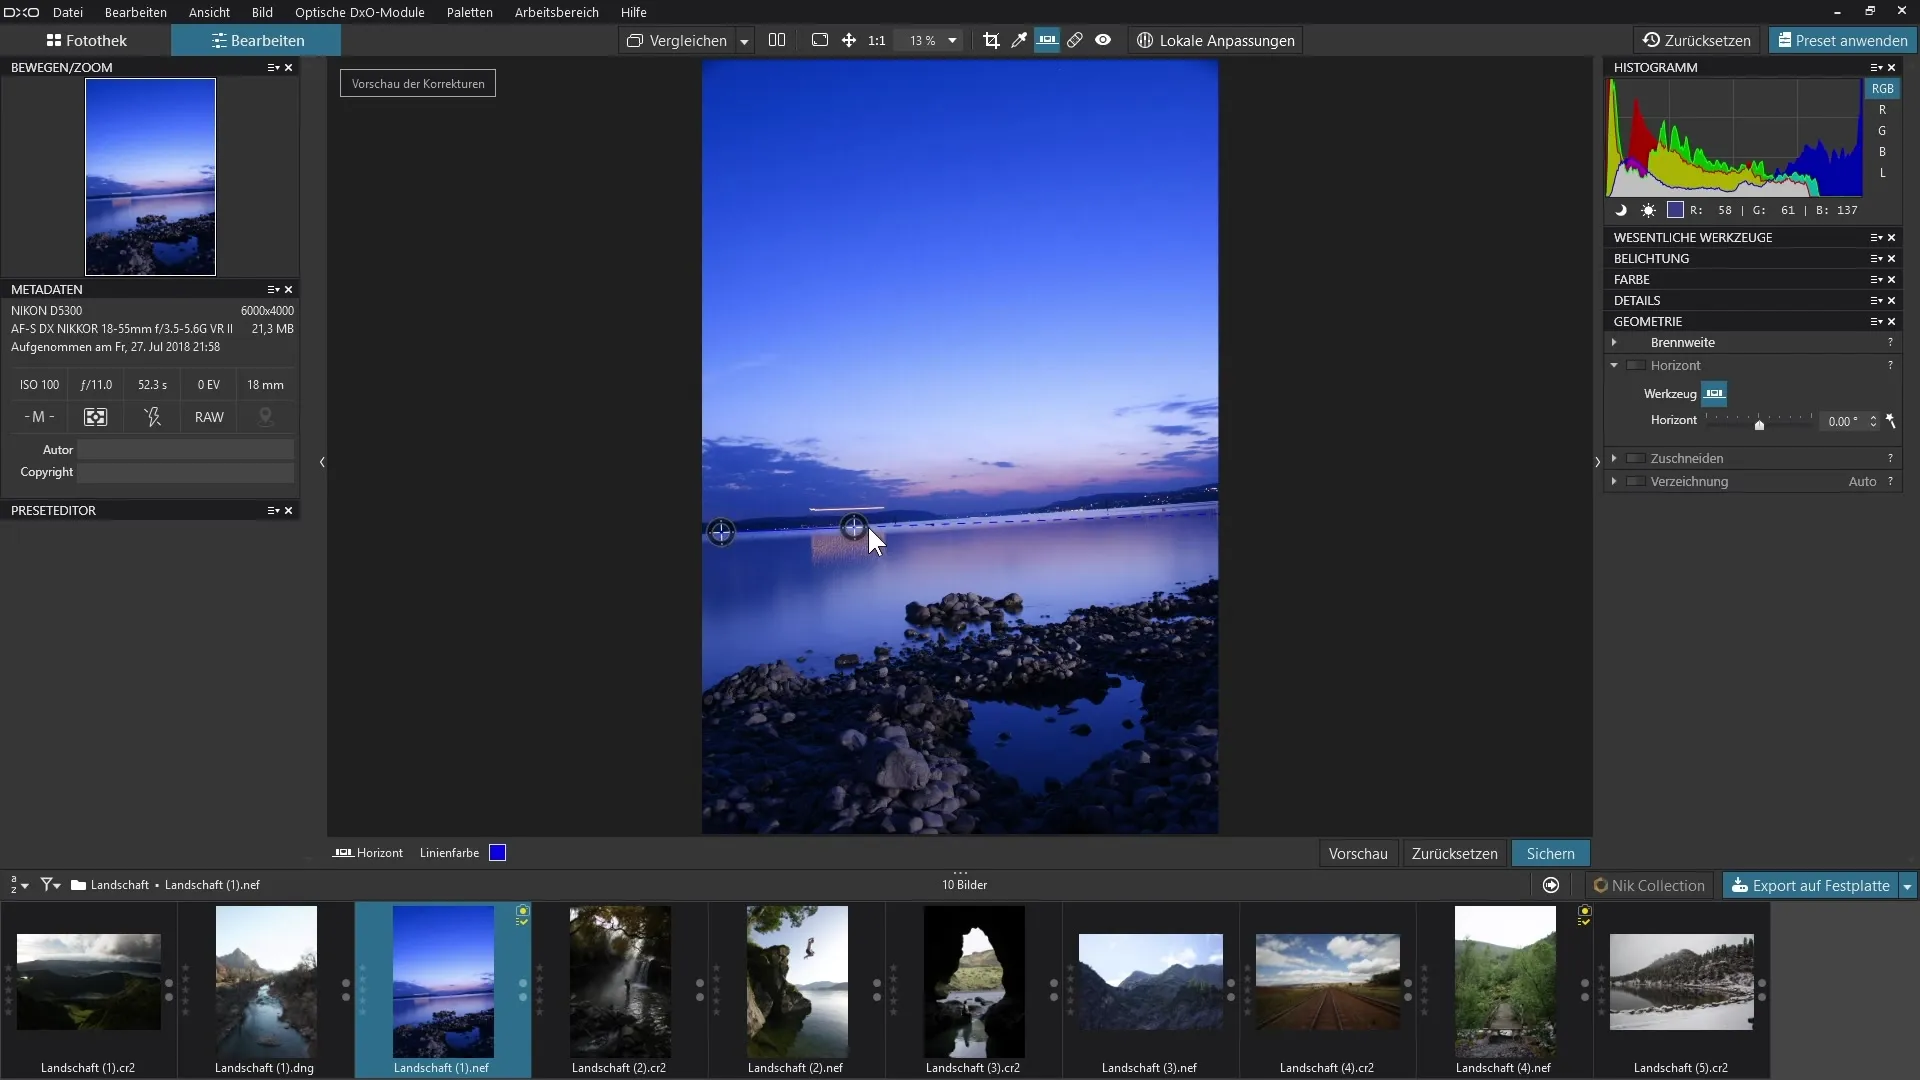Toggle highlight clipping sun icon

pyautogui.click(x=1648, y=210)
